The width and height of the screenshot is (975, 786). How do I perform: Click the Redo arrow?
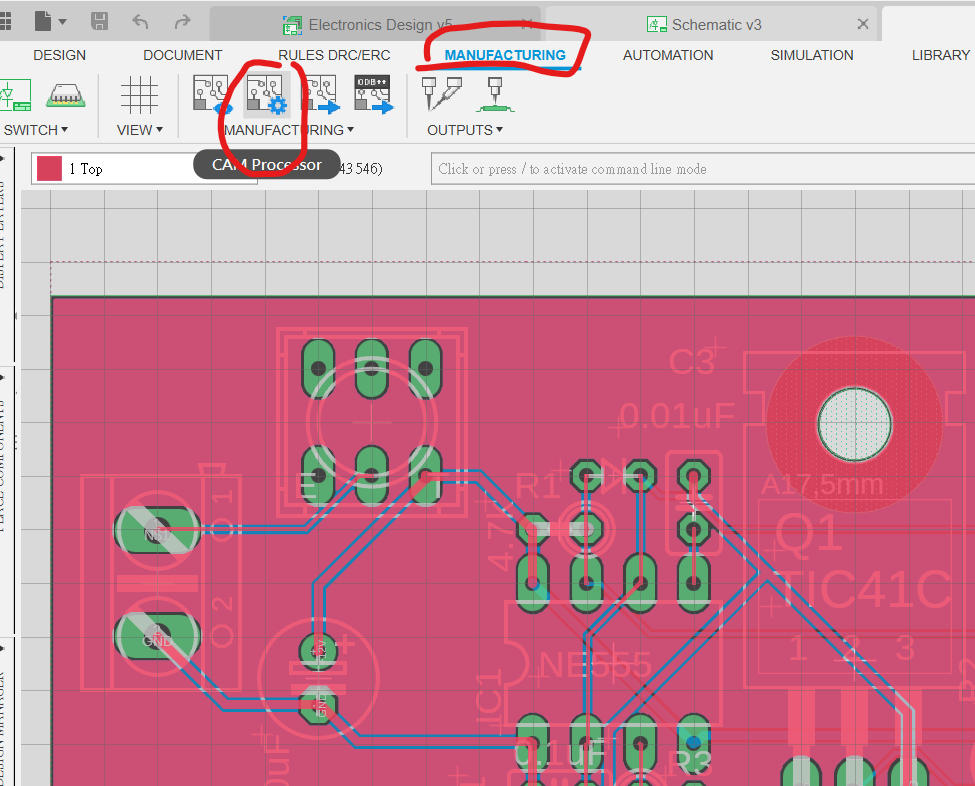click(182, 22)
